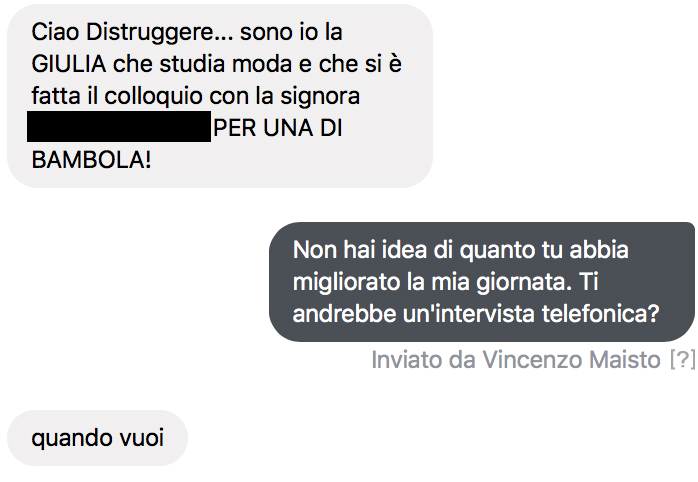
Task: Click the black redacted name box
Action: [x=119, y=127]
